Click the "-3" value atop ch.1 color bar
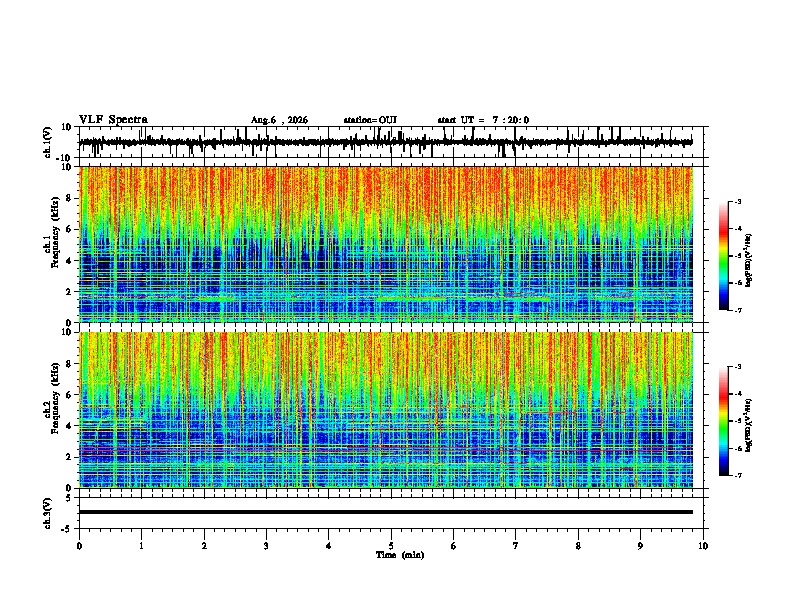Viewport: 792px width, 612px height. [738, 201]
